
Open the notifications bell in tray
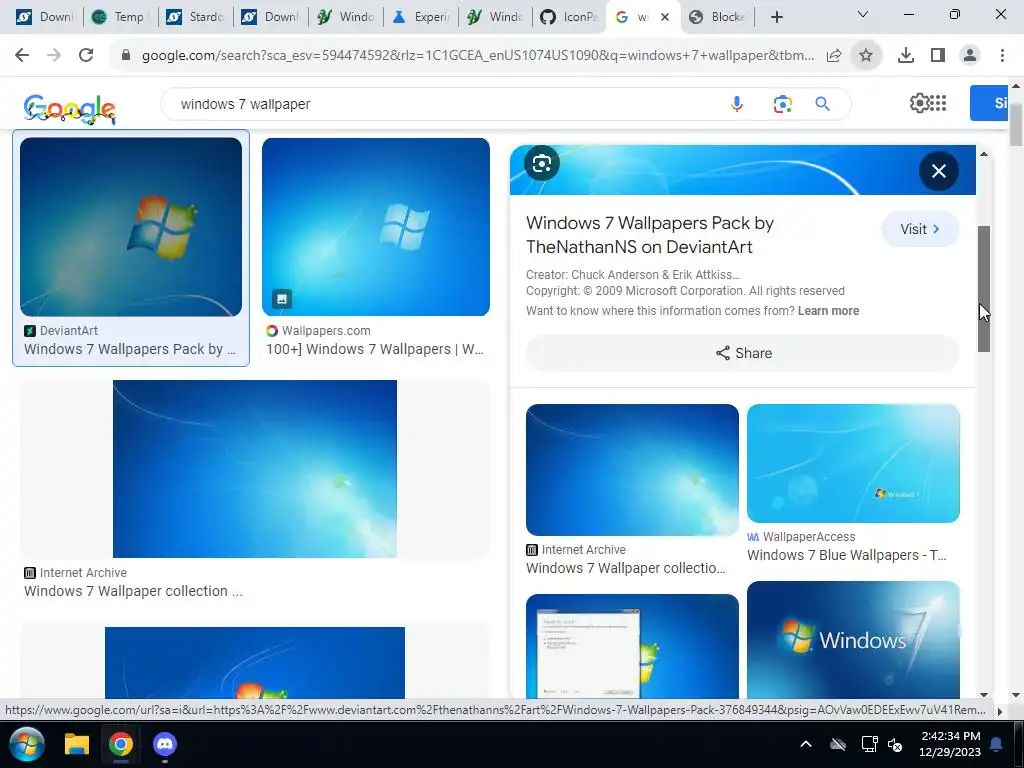(997, 744)
